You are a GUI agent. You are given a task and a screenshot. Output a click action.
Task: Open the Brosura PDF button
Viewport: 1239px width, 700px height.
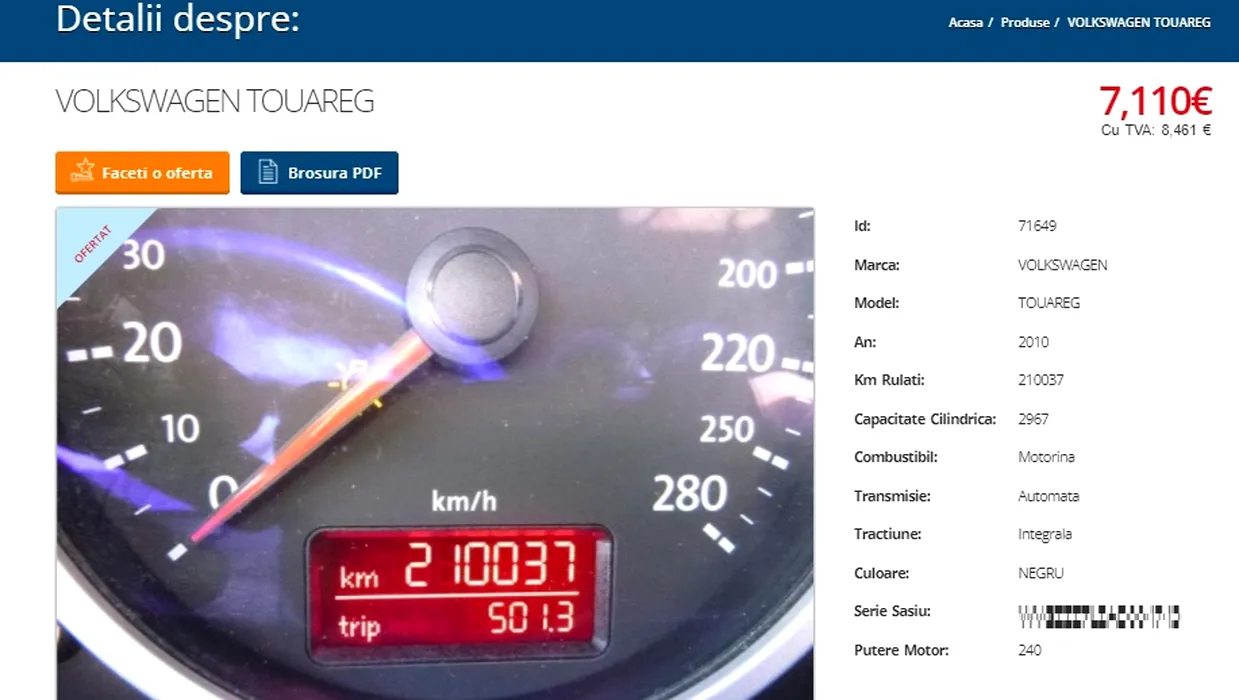pos(319,173)
